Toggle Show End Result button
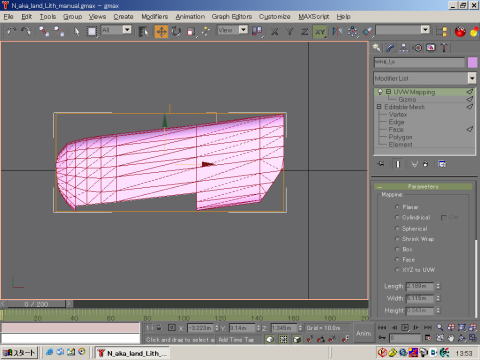 398,164
